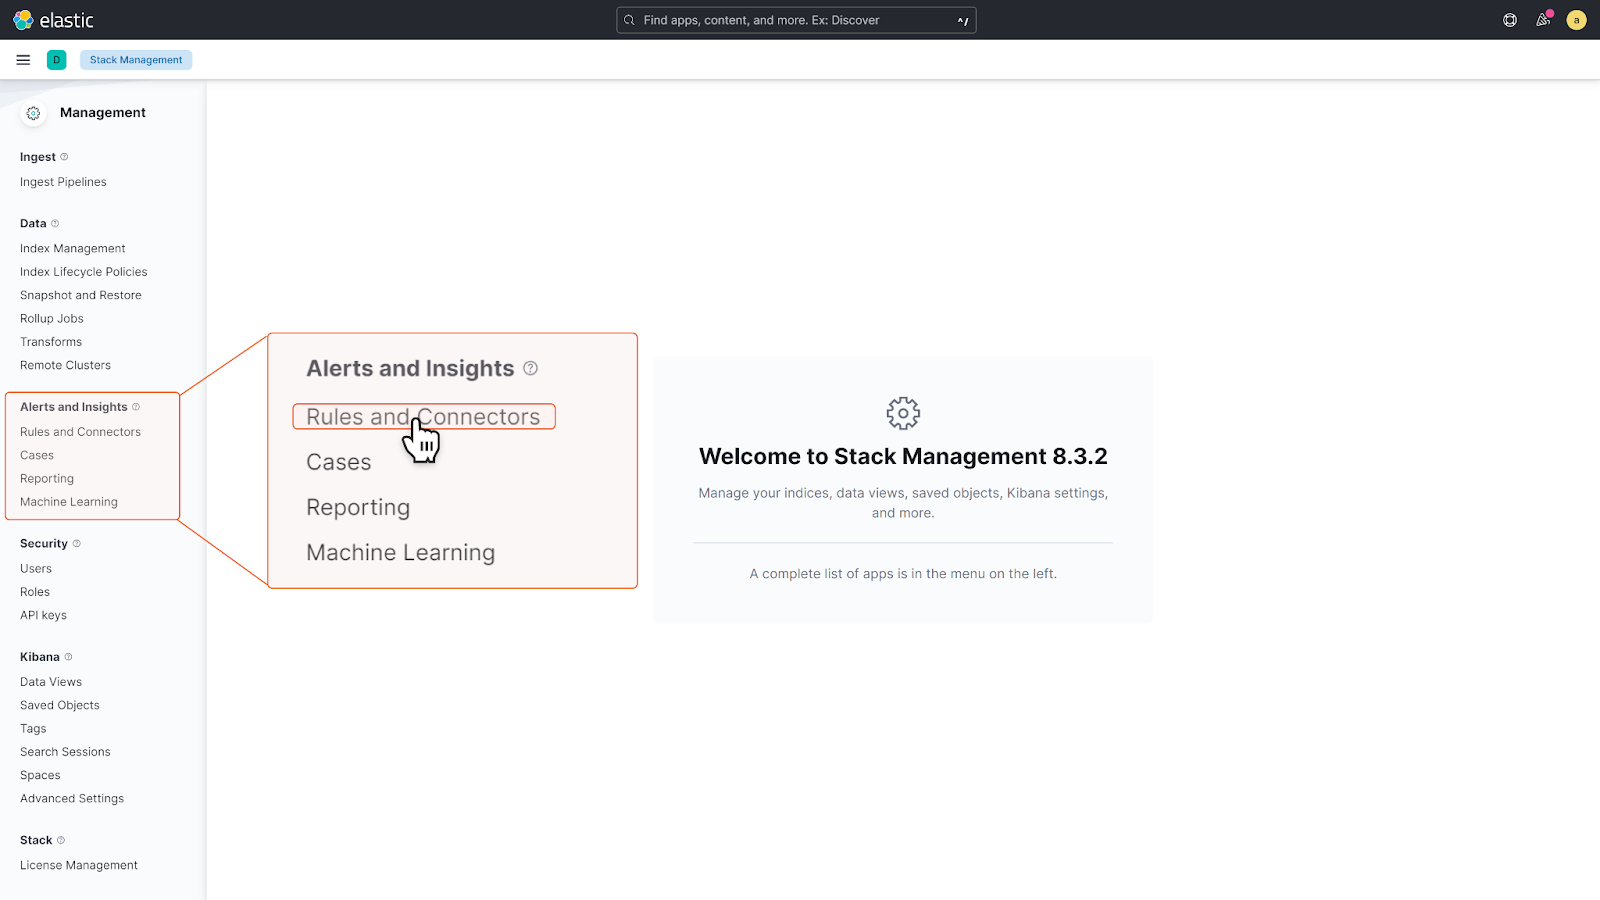Viewport: 1600px width, 900px height.
Task: Click the Ingest section help icon
Action: pyautogui.click(x=64, y=157)
